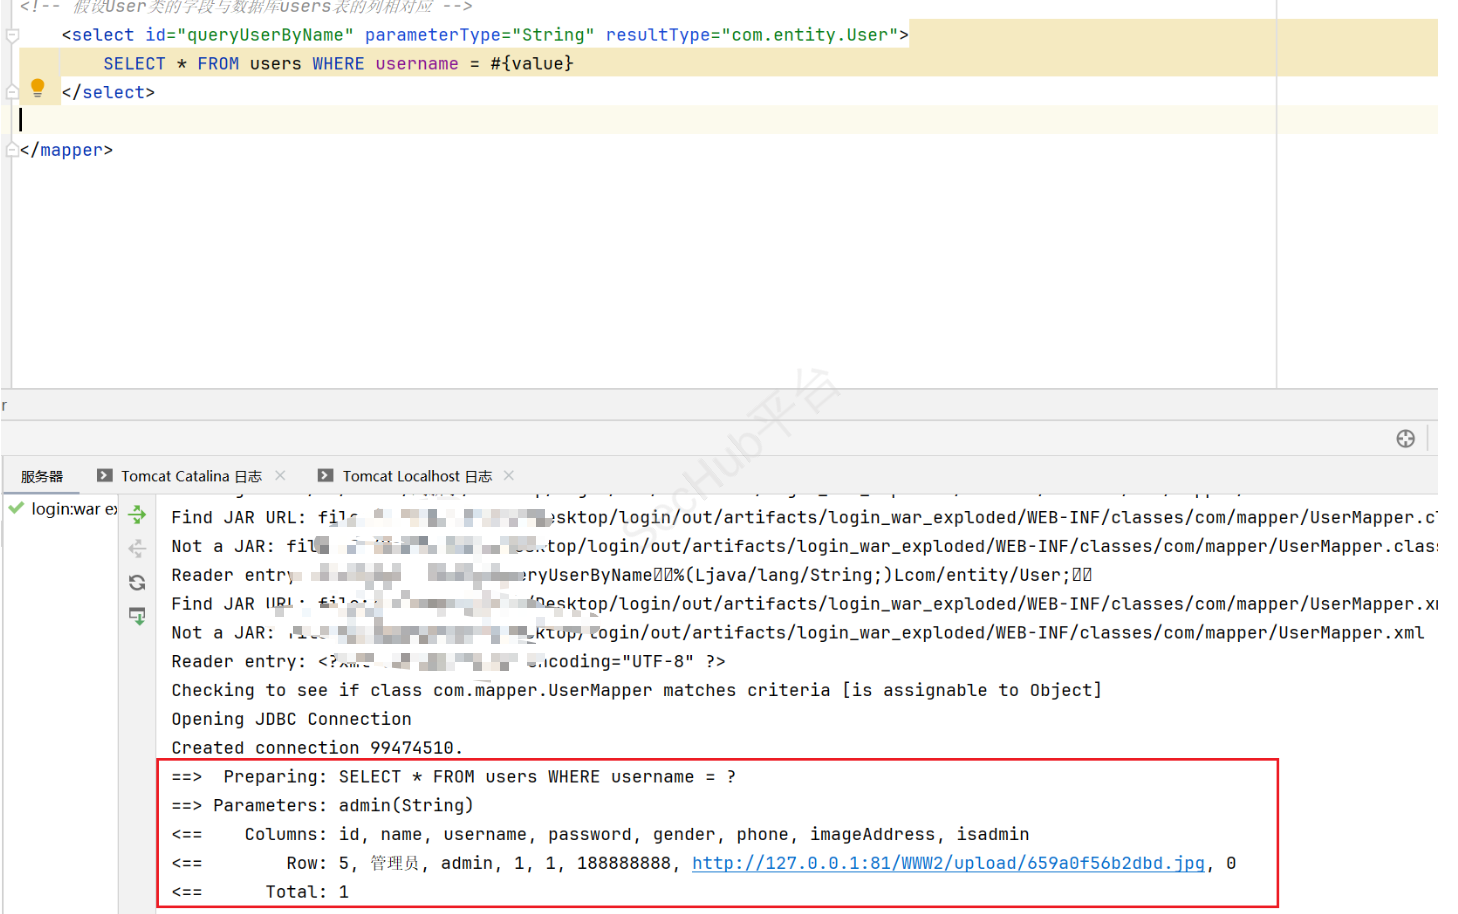Screen dimensions: 1458x914
Task: Open the Tomcat Catalina 日志 tab
Action: [x=191, y=477]
